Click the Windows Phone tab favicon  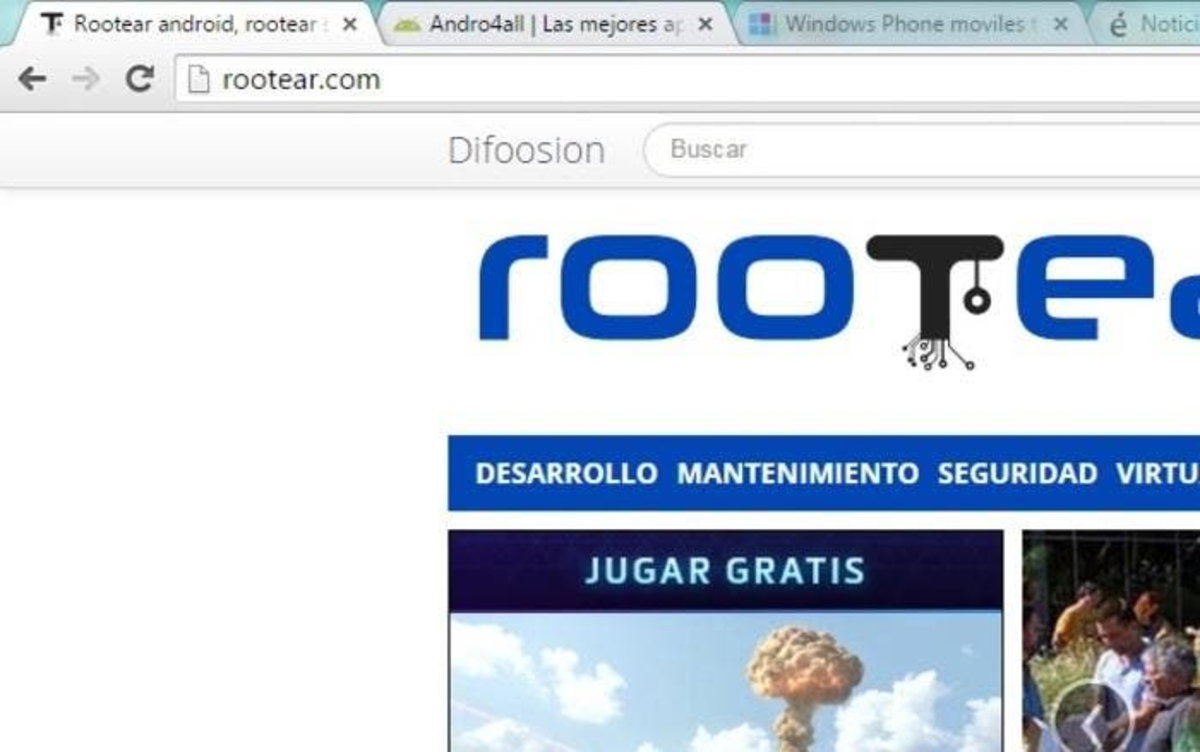click(x=761, y=25)
